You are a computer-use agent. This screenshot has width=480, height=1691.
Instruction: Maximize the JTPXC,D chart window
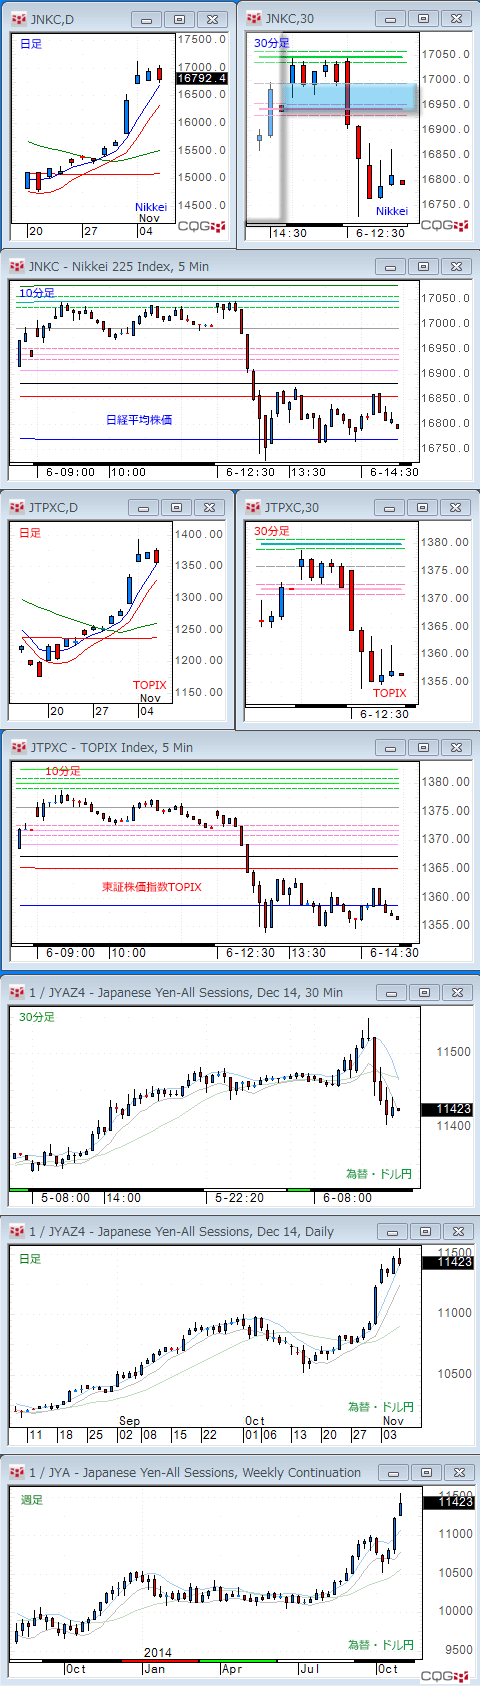tap(176, 508)
